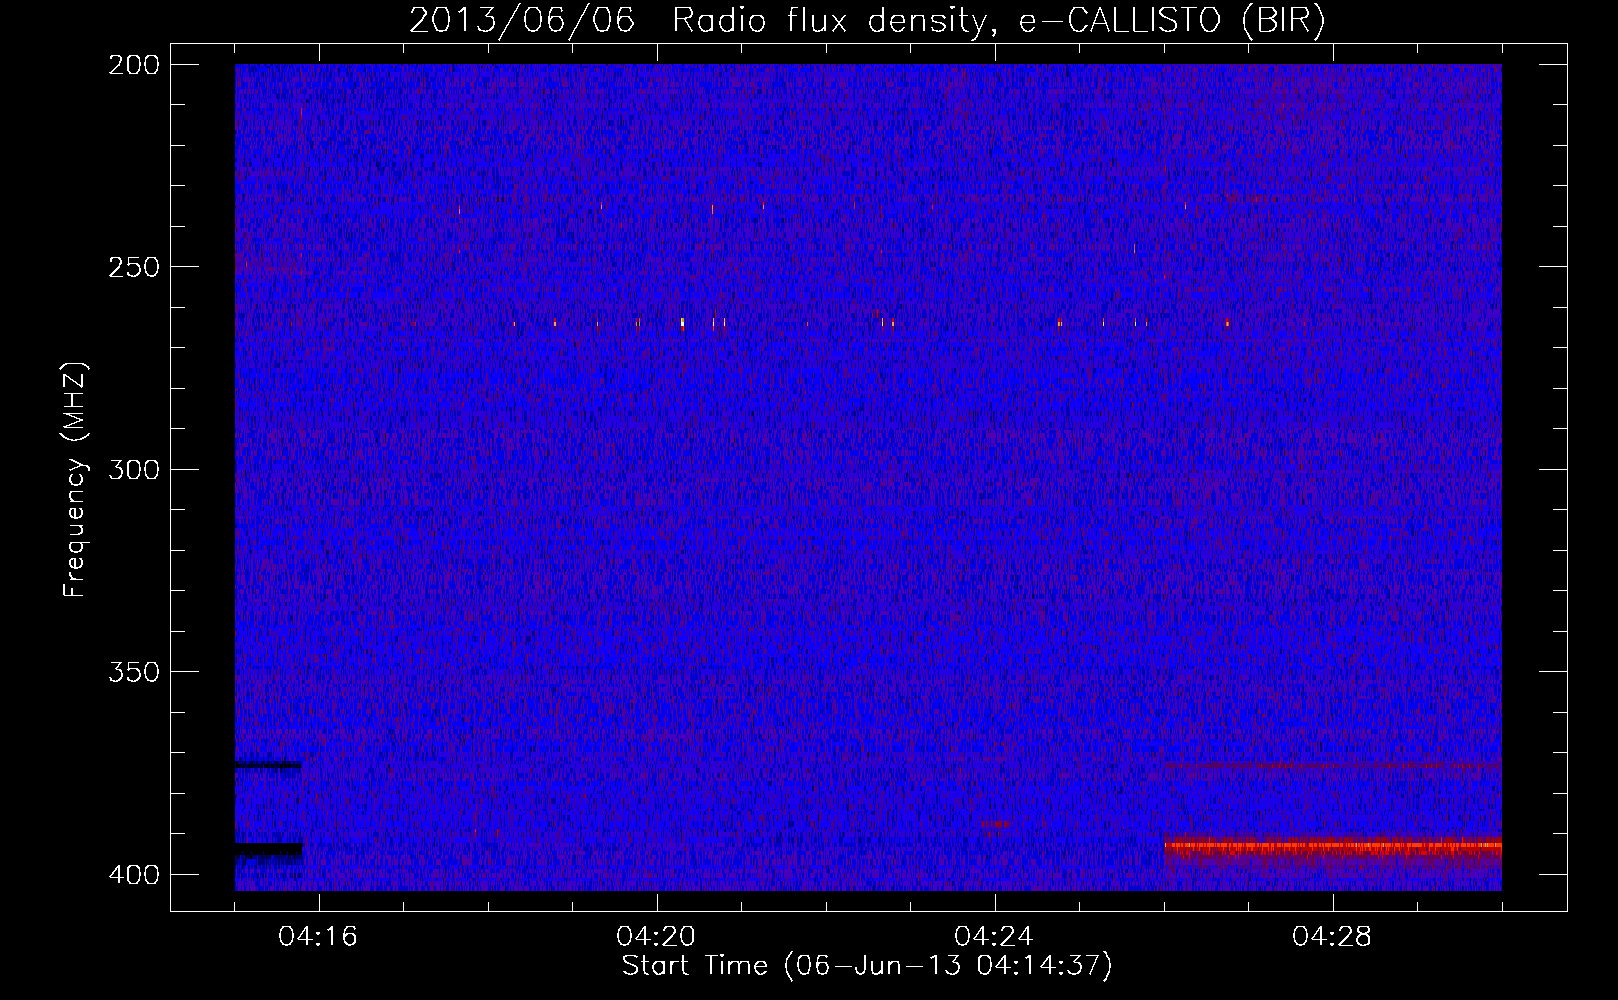This screenshot has width=1618, height=1000.
Task: Click the black dropout stripe near 373 MHz
Action: pos(268,765)
